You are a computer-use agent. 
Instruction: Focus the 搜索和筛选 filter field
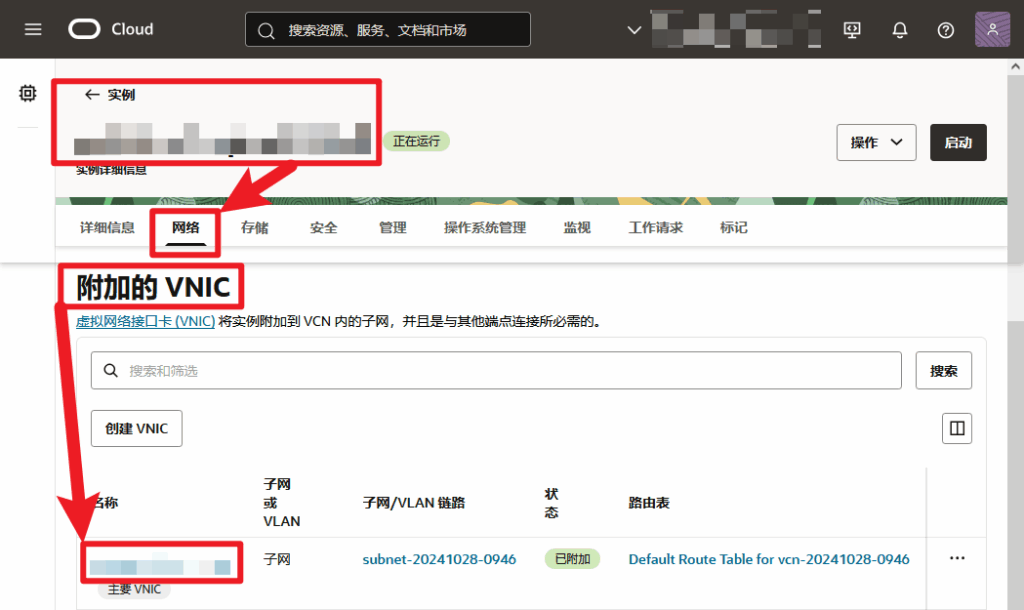tap(496, 370)
